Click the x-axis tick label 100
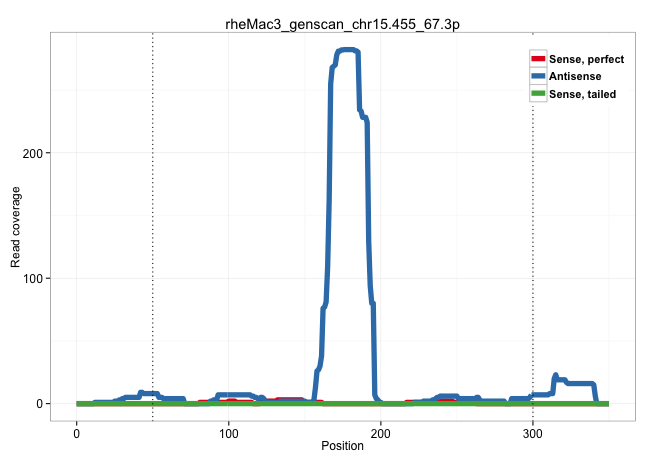Viewport: 650px width, 460px height. pos(228,431)
